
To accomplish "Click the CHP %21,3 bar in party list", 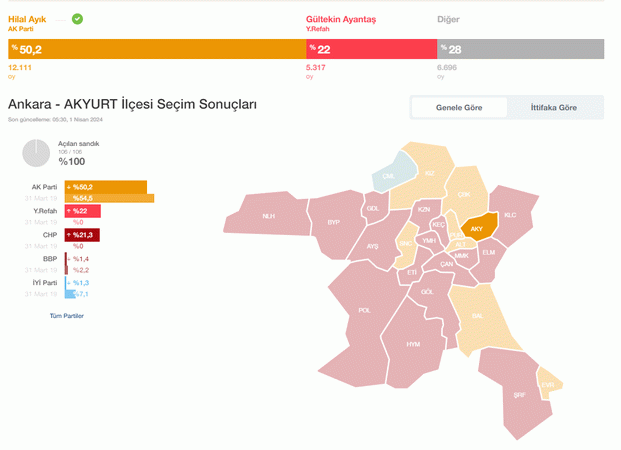I will [x=82, y=235].
